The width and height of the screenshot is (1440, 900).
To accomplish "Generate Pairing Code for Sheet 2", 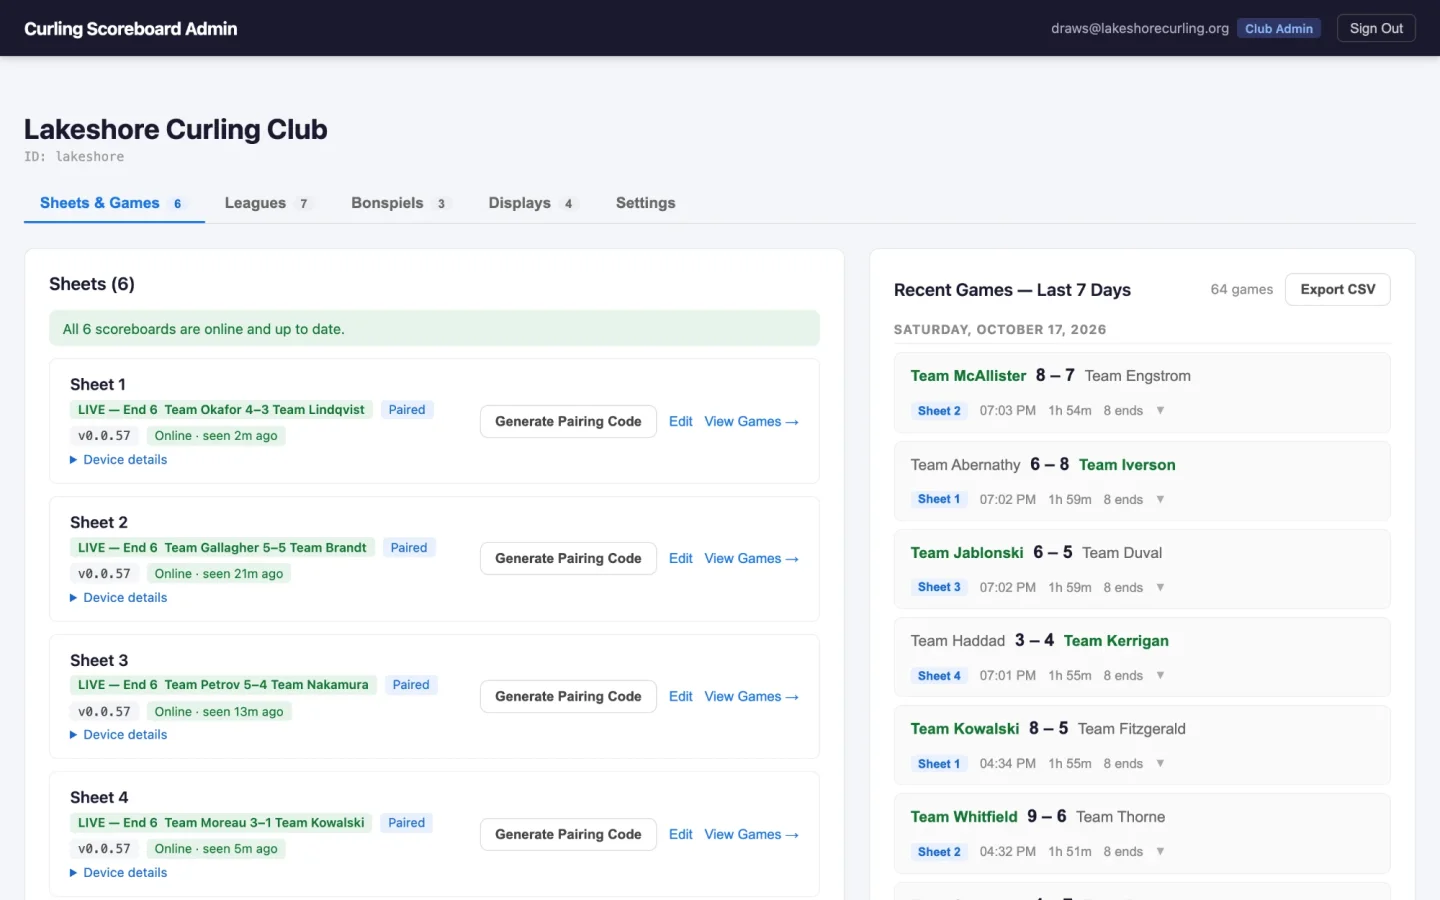I will [x=568, y=559].
